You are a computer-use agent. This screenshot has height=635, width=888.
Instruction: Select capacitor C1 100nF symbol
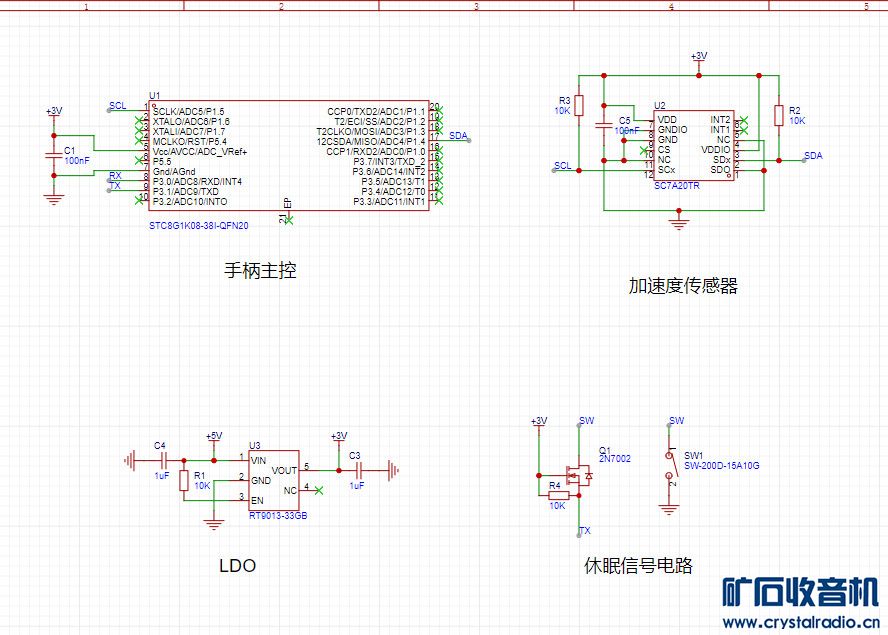pos(54,155)
